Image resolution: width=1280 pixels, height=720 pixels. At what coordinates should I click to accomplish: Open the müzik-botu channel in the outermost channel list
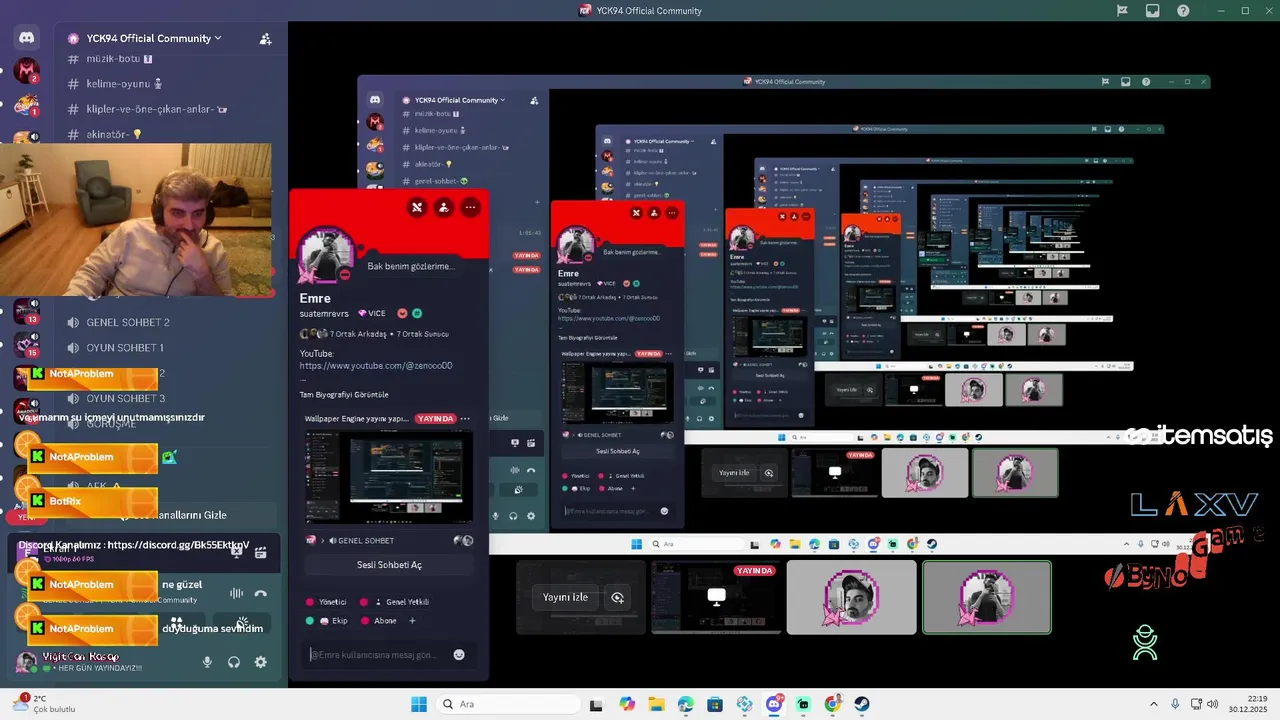(x=110, y=59)
